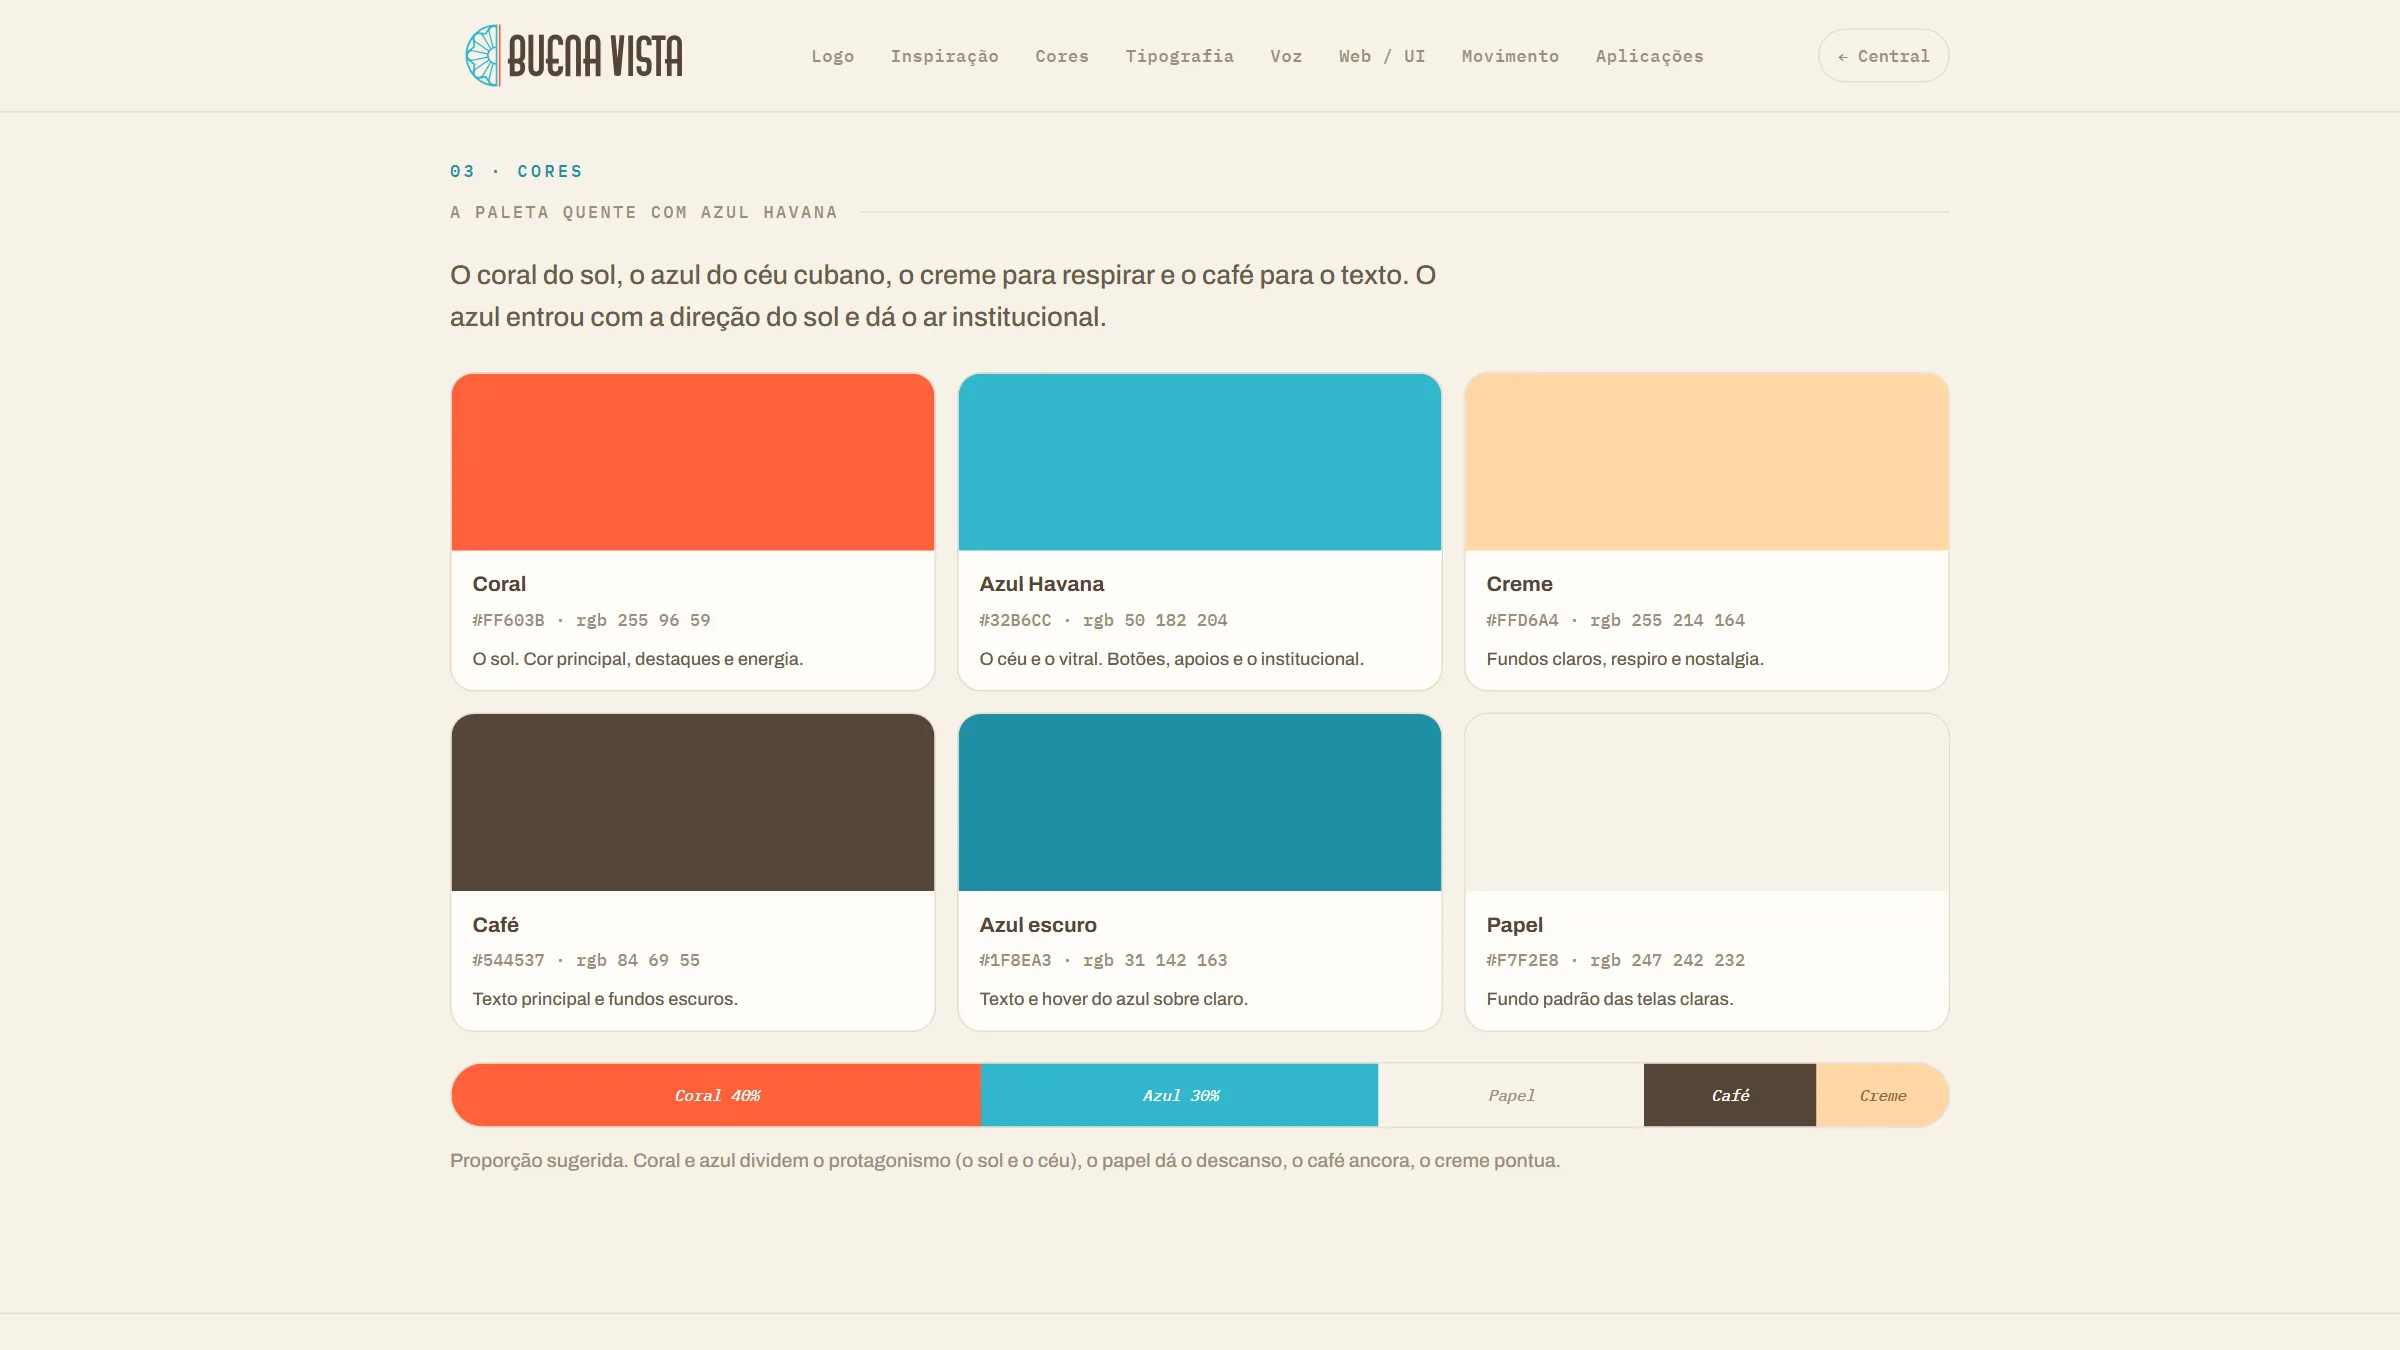Click 'Fundos claros, respiro e nostalgia.' text

point(1624,659)
